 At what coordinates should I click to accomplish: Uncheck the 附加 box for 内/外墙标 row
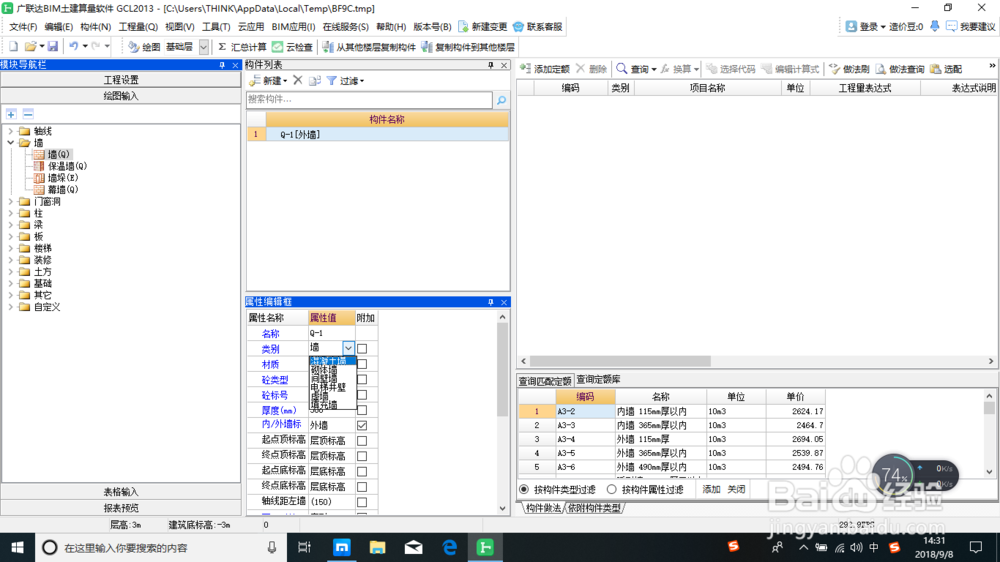[x=362, y=425]
